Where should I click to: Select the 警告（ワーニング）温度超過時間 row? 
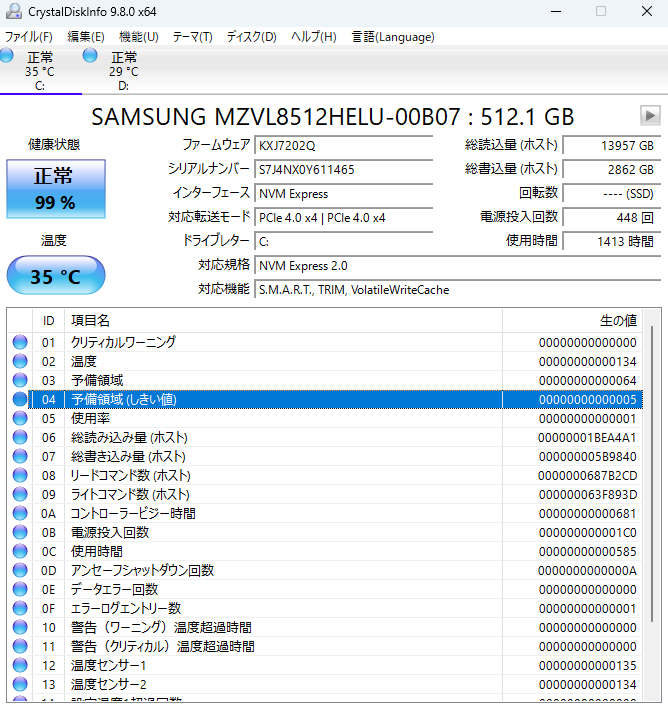(x=325, y=627)
